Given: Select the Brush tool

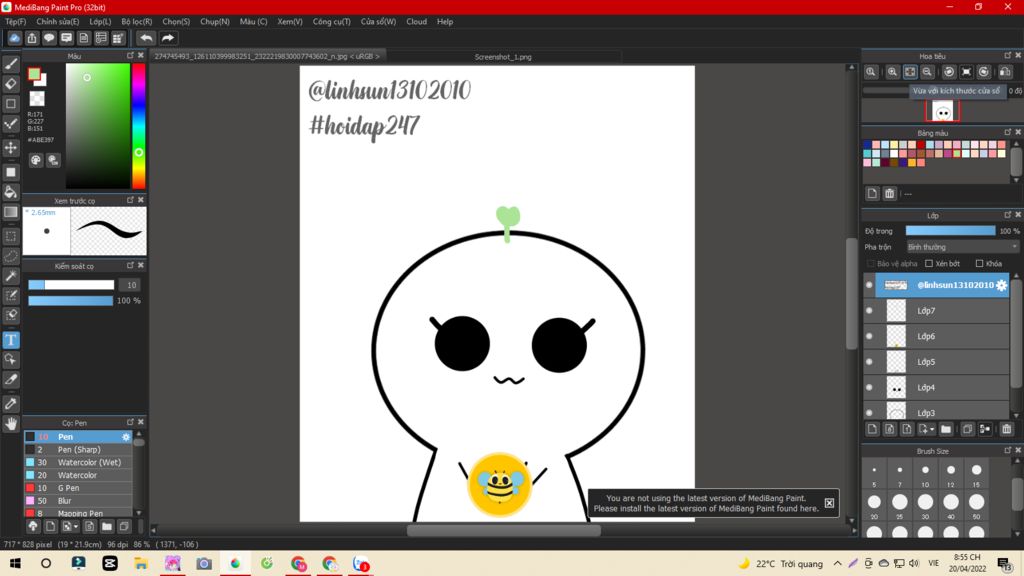Looking at the screenshot, I should point(11,64).
